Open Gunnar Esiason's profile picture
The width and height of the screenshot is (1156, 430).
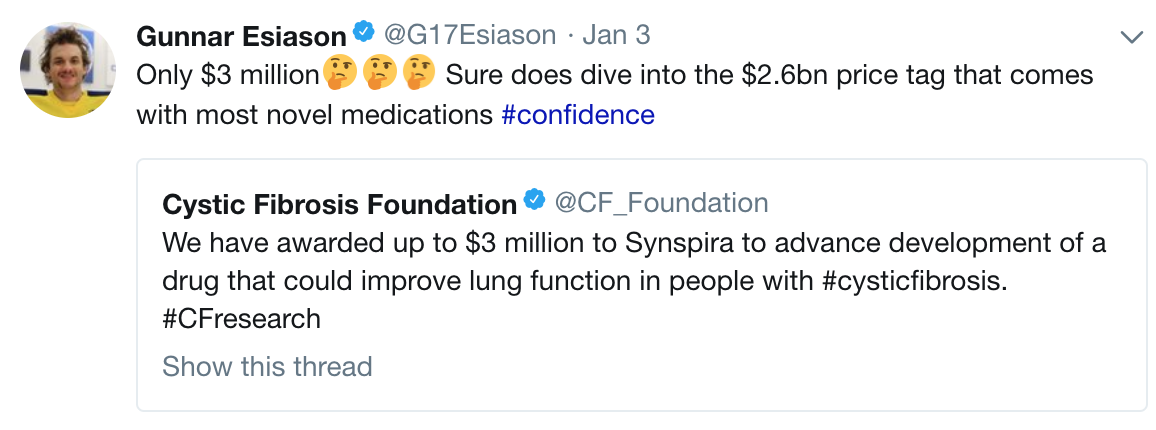tap(68, 71)
